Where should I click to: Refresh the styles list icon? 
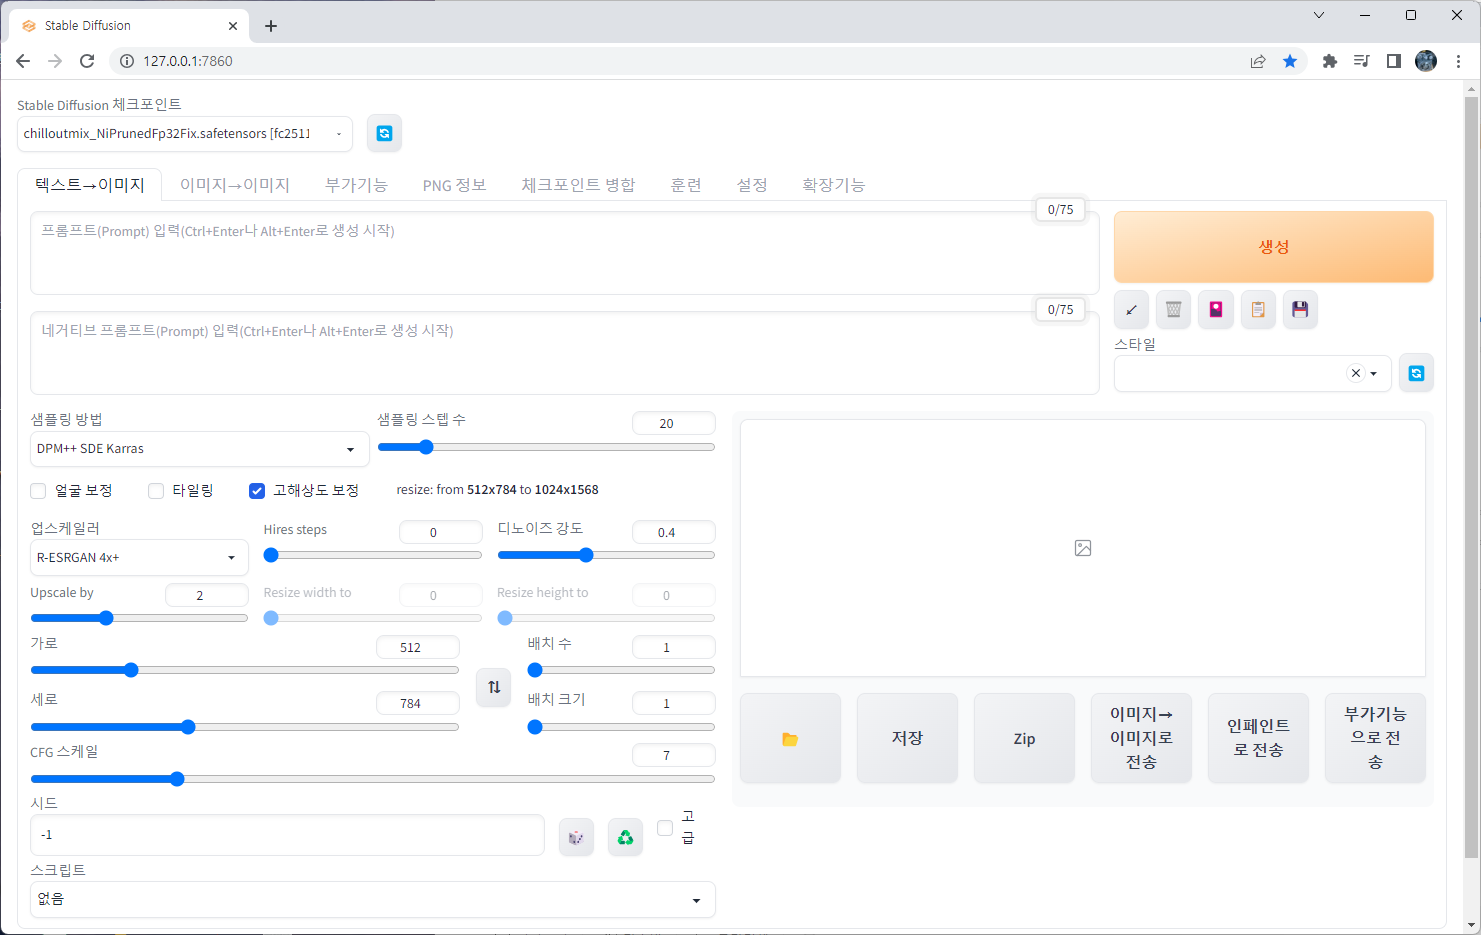click(1416, 373)
